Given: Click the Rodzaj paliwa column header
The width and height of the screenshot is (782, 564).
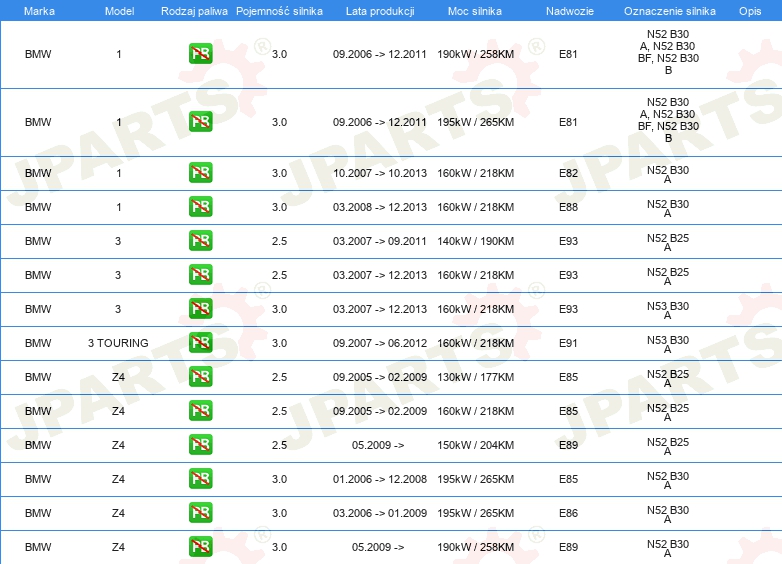Looking at the screenshot, I should coord(194,11).
